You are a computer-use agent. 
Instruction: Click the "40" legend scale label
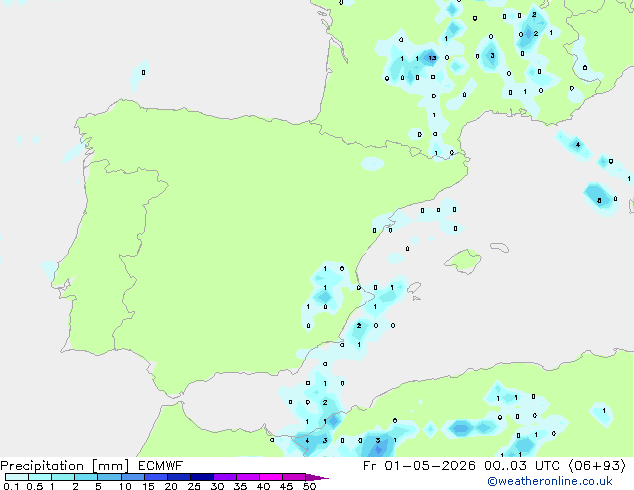coord(263,486)
